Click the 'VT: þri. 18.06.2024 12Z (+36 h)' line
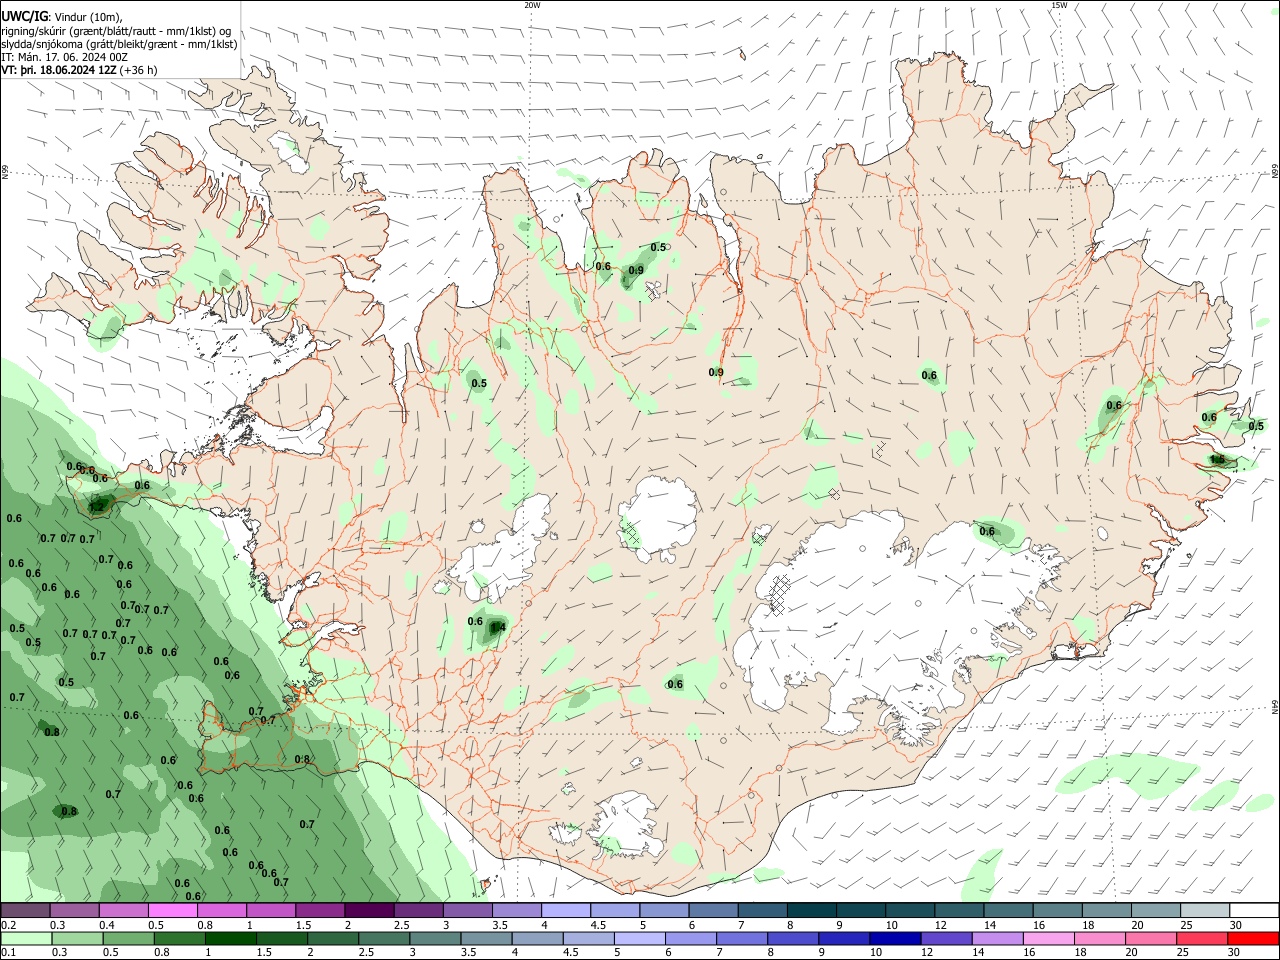This screenshot has width=1280, height=960. pyautogui.click(x=79, y=70)
